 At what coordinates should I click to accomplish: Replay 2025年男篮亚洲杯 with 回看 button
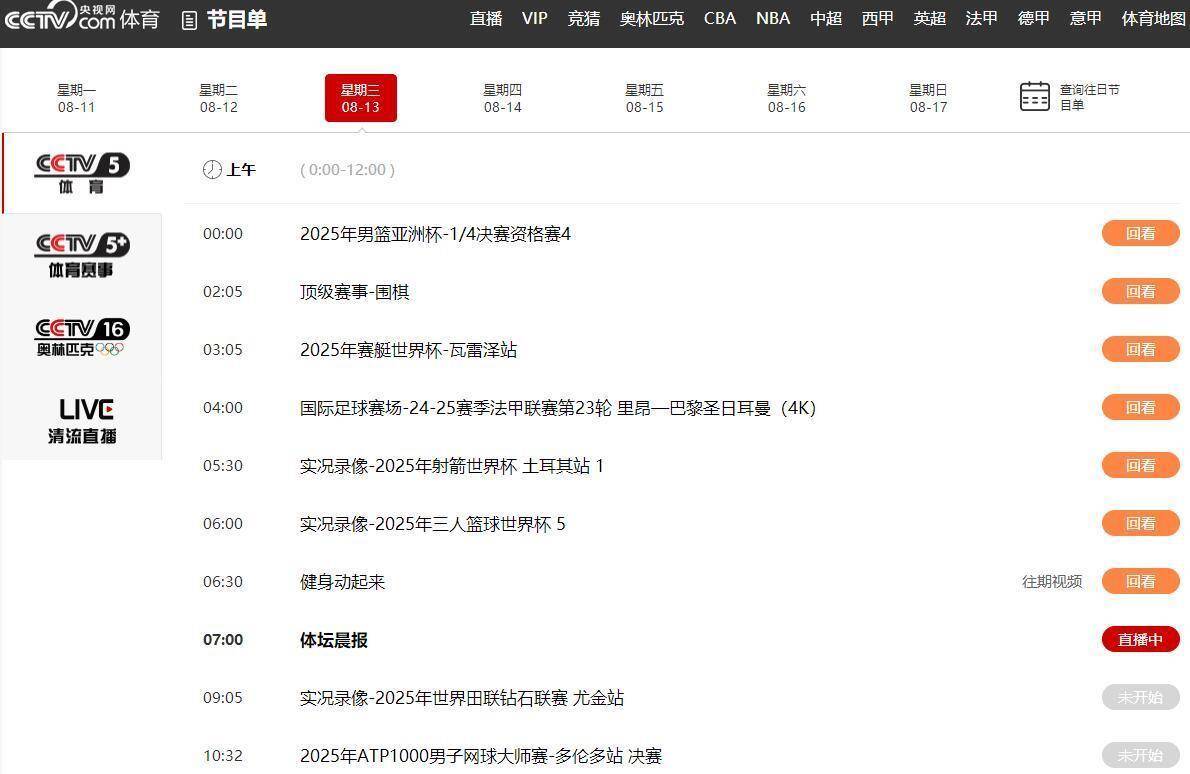point(1140,234)
